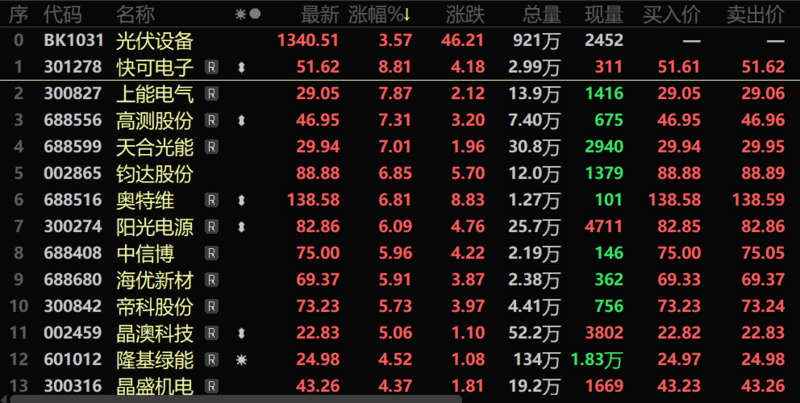Click the R badge beside 天合光能

212,146
